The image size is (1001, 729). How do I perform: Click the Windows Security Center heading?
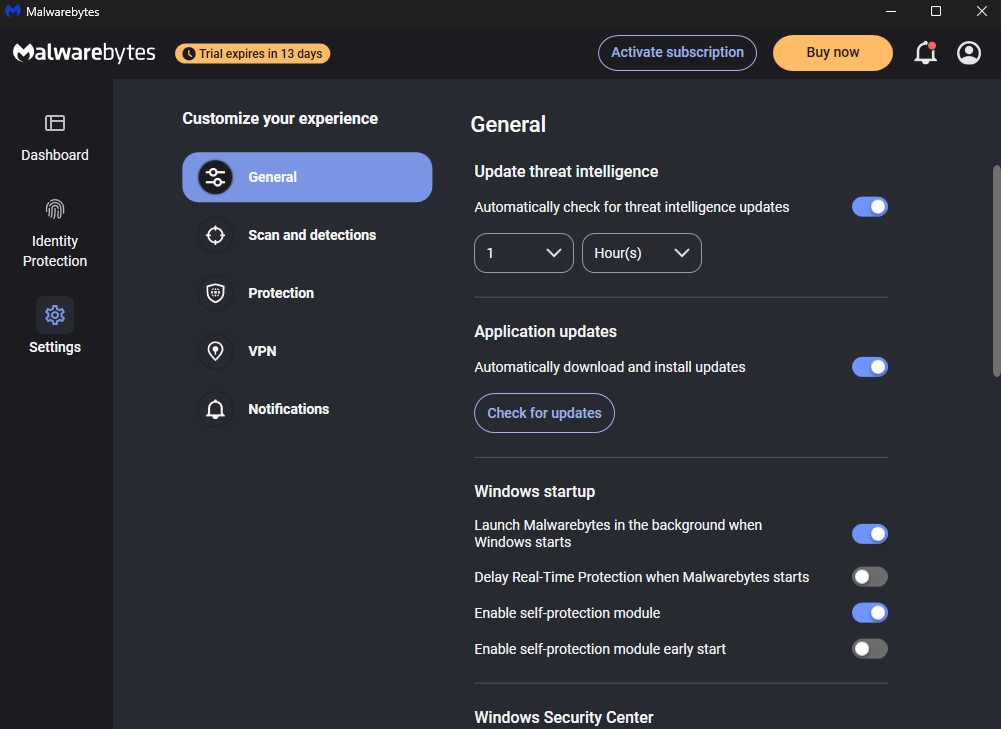tap(564, 718)
